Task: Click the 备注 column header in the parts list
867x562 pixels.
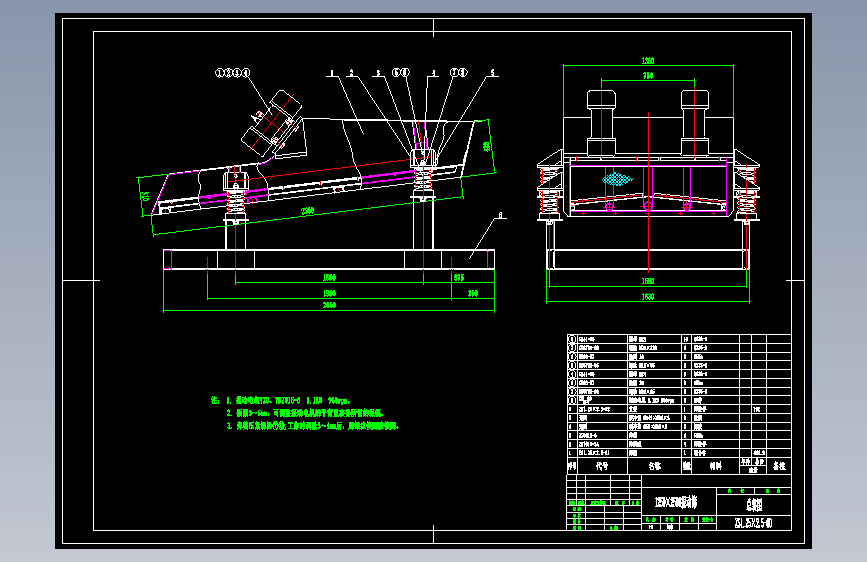Action: 779,466
